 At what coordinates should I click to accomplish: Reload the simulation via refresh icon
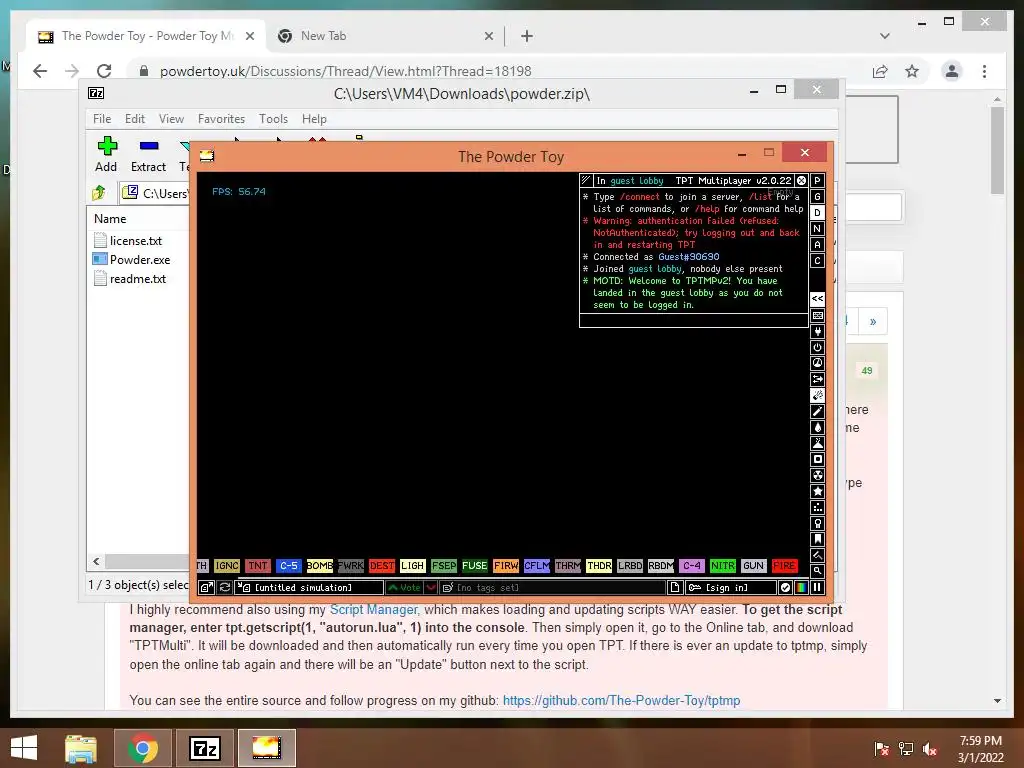click(x=224, y=587)
